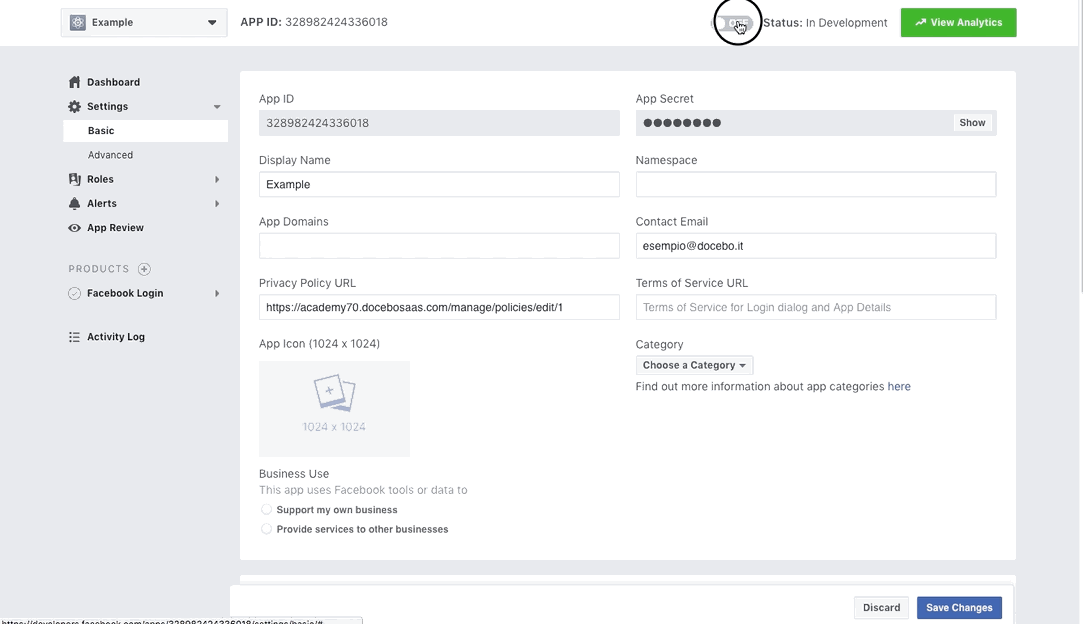Open the Facebook Login product

(x=125, y=293)
